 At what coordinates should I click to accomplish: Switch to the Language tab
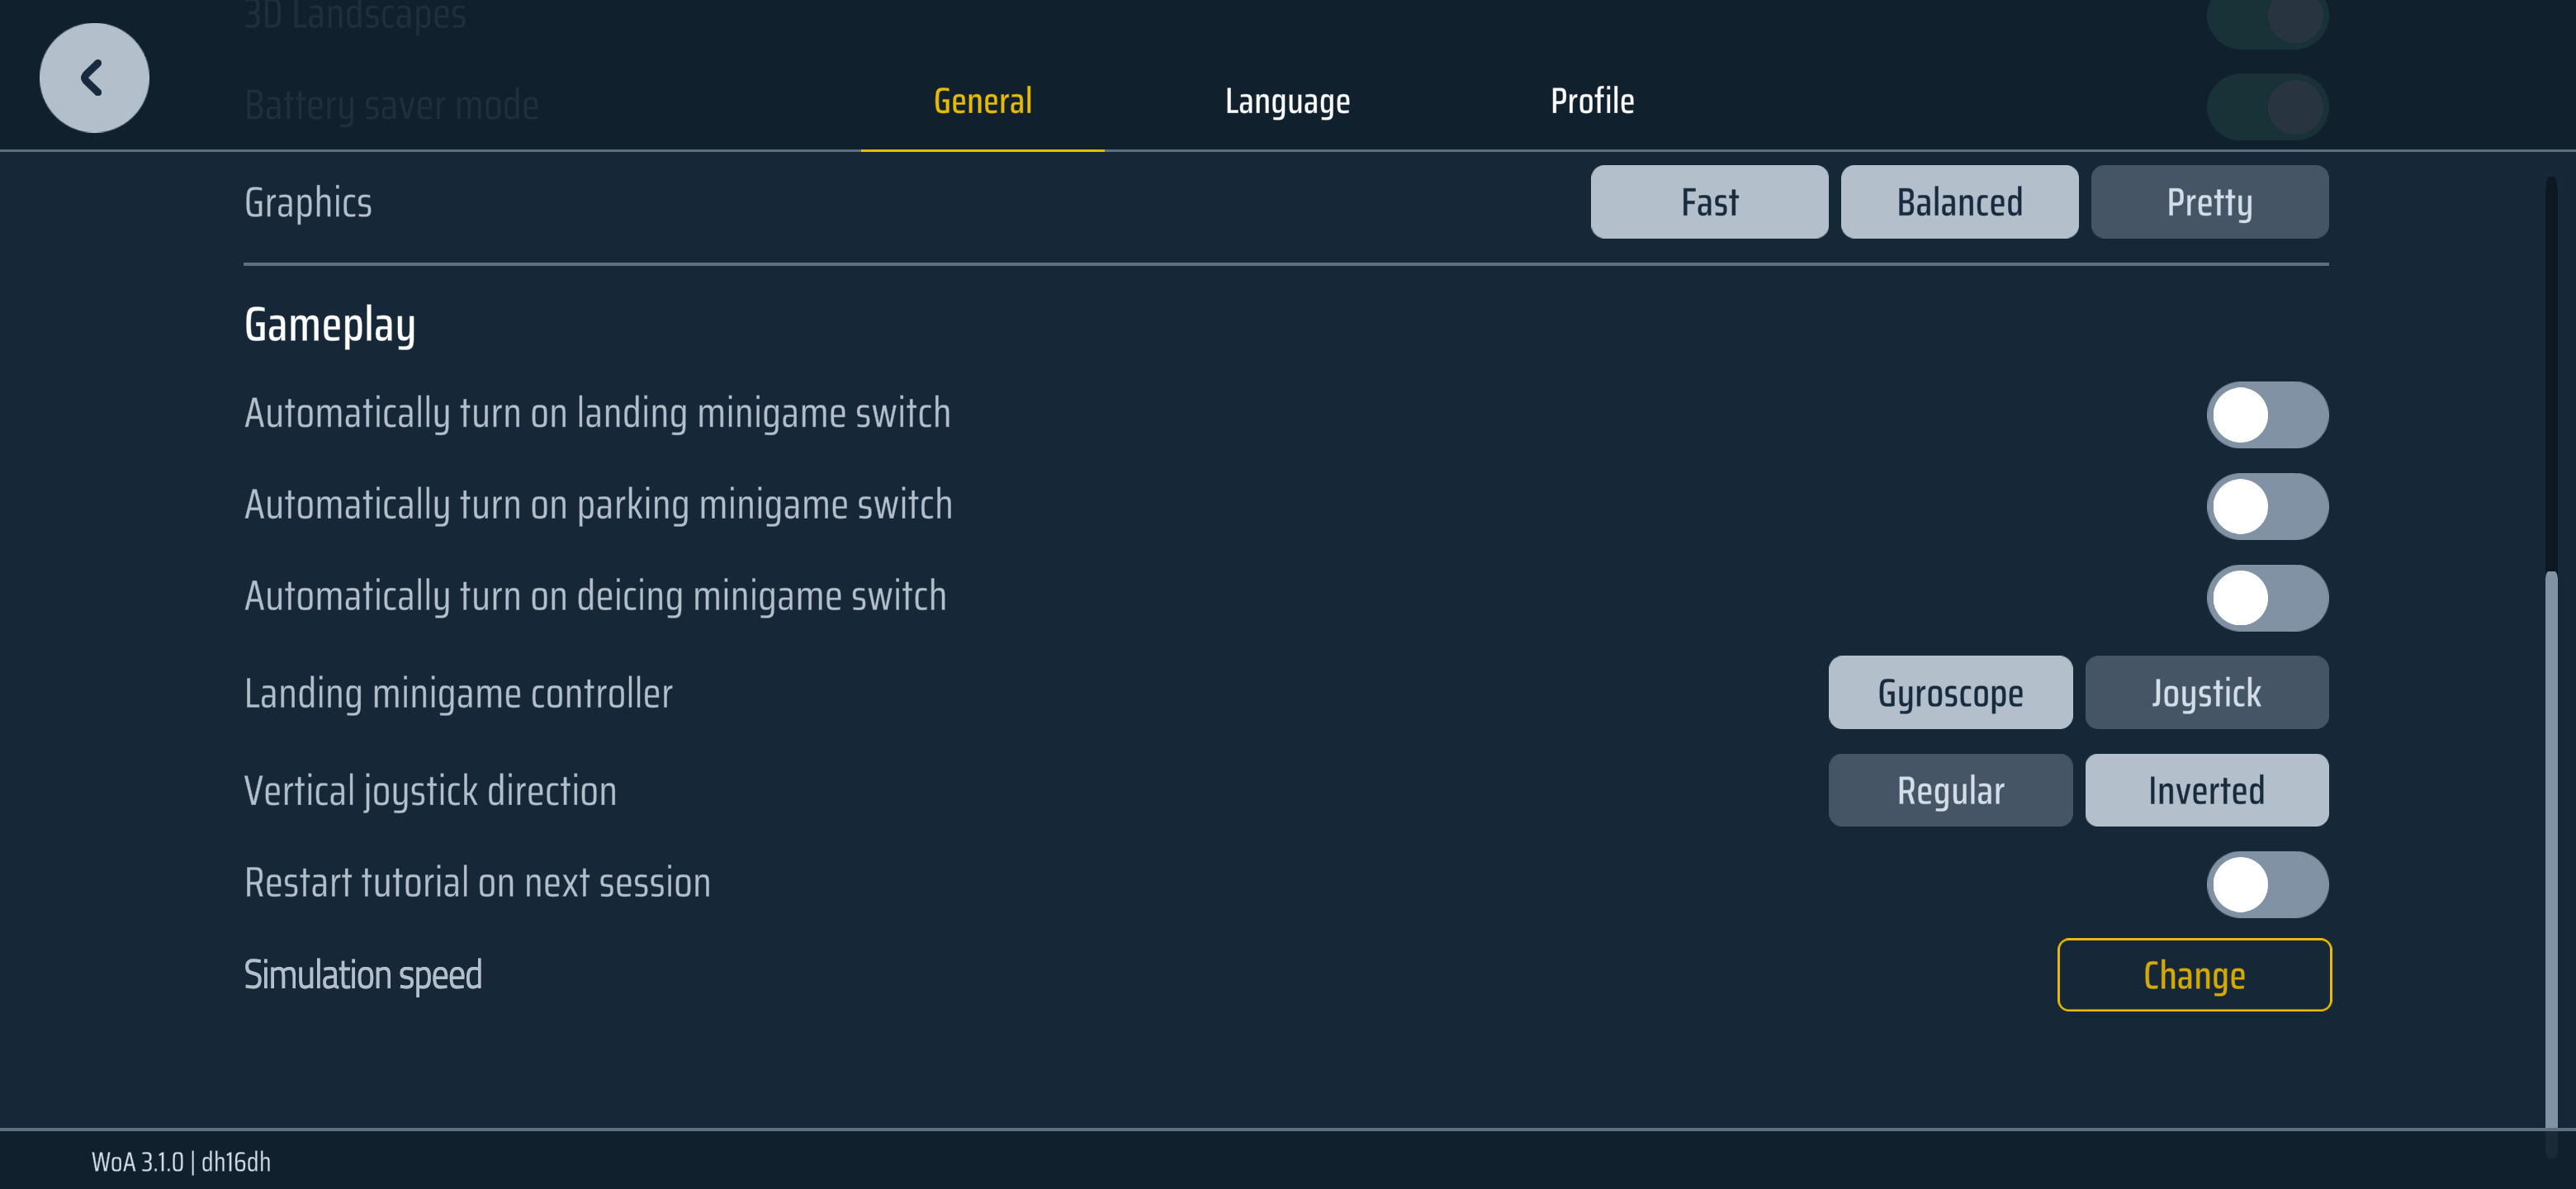pyautogui.click(x=1287, y=102)
